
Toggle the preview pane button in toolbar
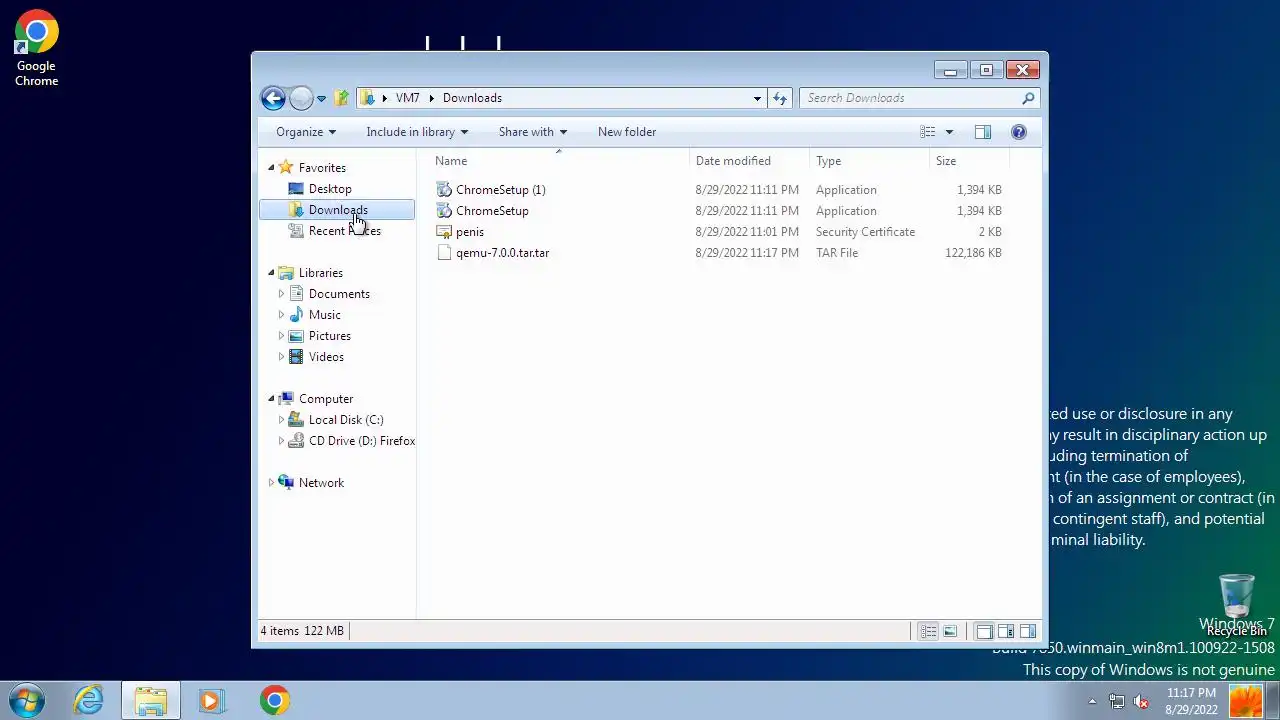[983, 132]
